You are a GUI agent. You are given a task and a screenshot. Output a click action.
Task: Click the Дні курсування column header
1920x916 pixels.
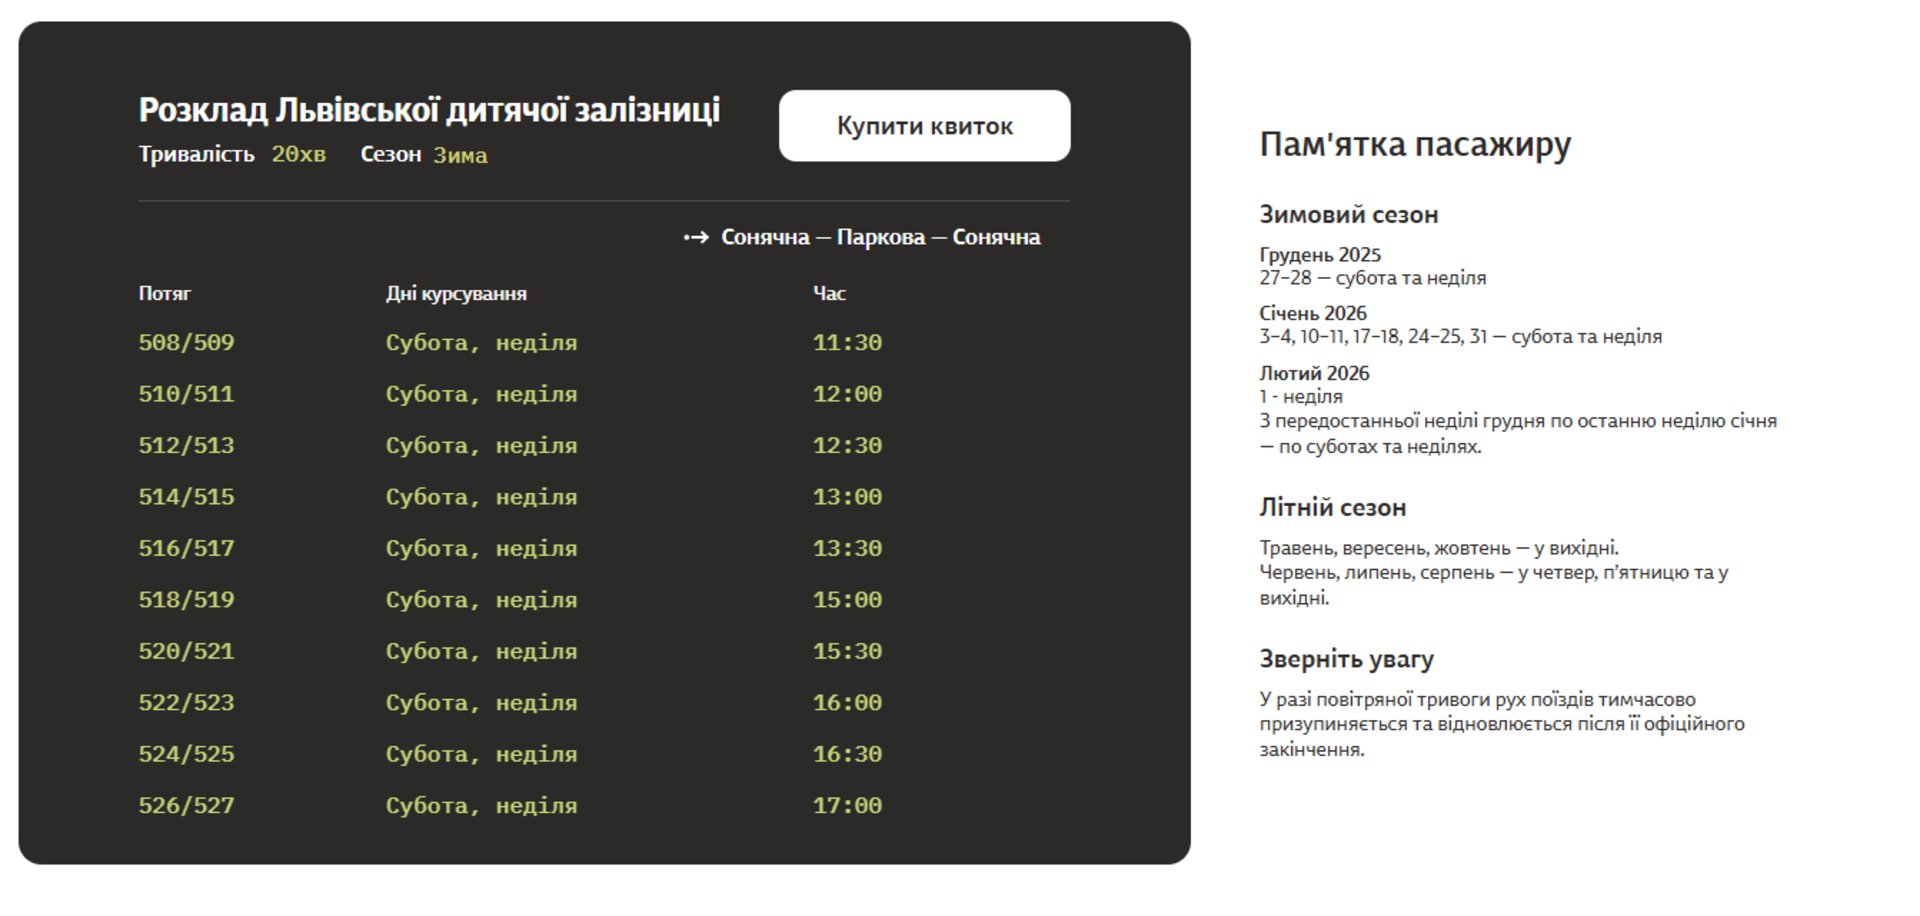coord(456,294)
